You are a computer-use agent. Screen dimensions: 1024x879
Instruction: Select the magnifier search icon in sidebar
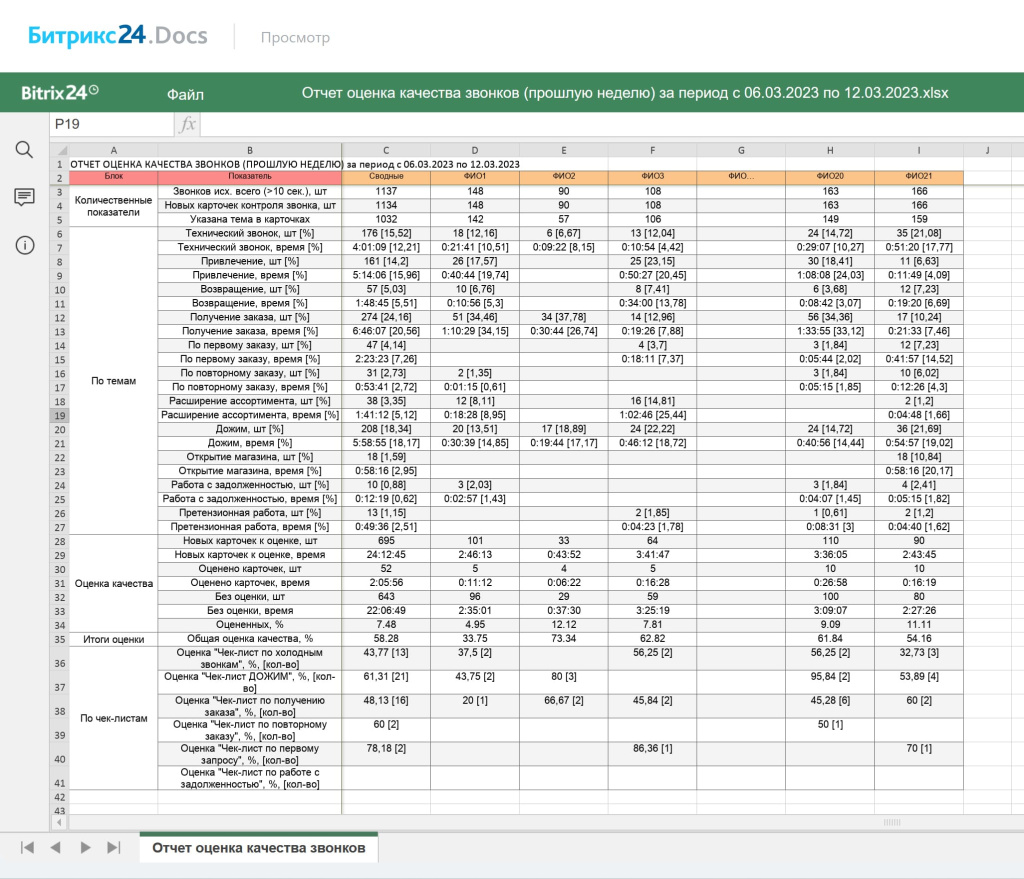pyautogui.click(x=24, y=147)
